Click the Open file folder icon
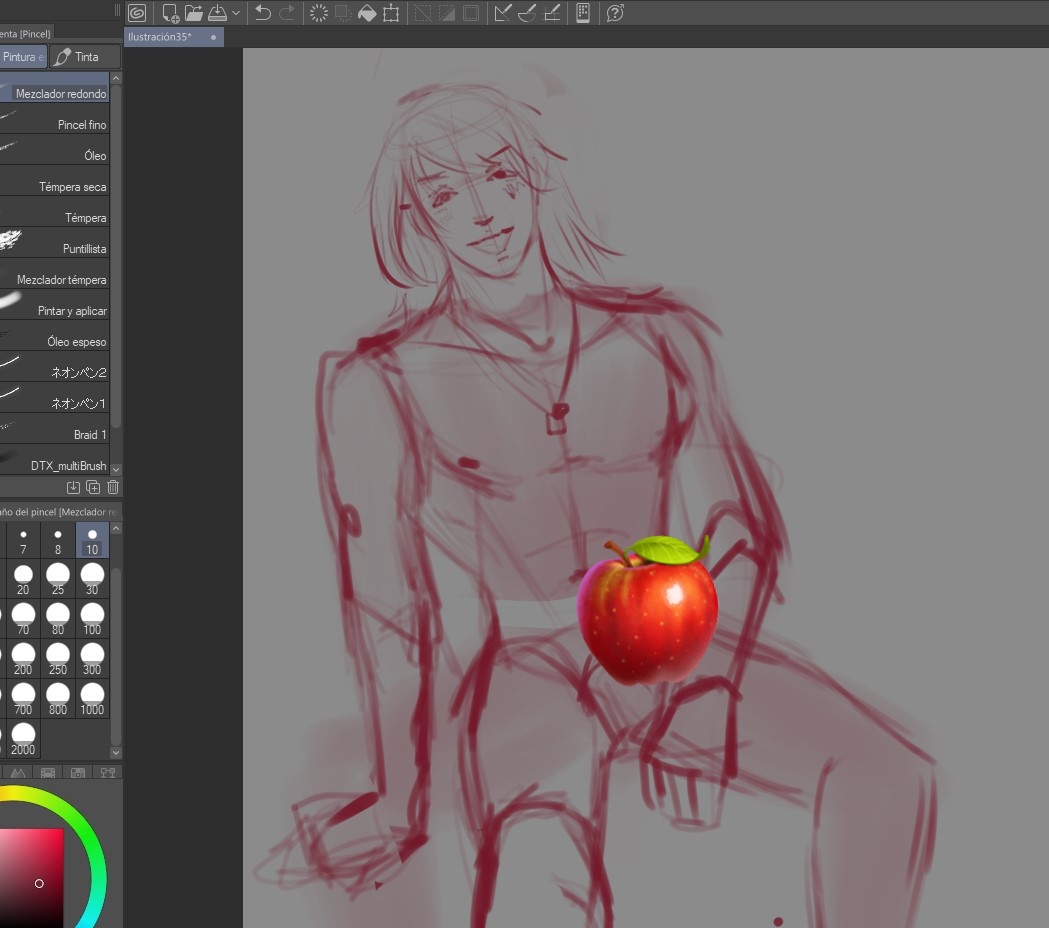 coord(193,13)
